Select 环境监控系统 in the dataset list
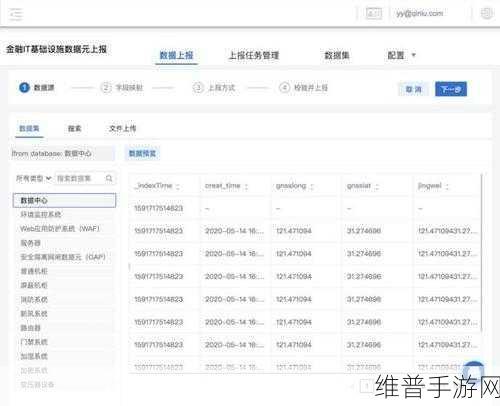 [x=41, y=214]
